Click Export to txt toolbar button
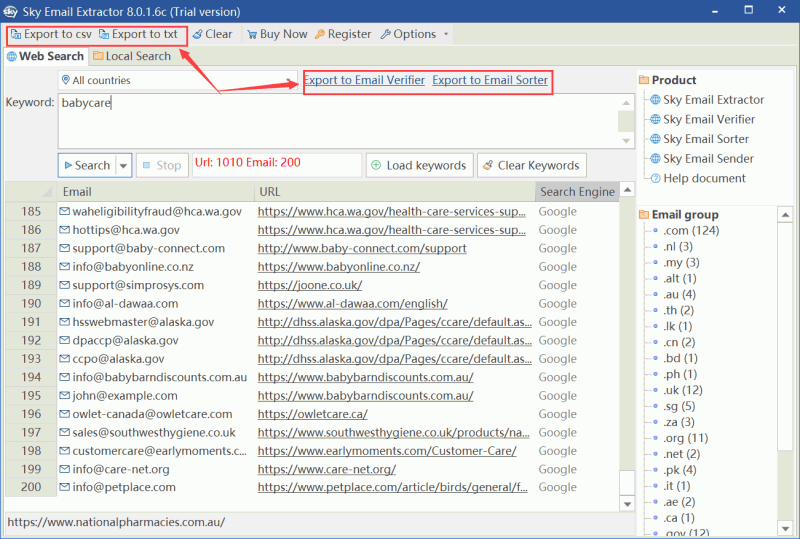800x539 pixels. point(138,34)
